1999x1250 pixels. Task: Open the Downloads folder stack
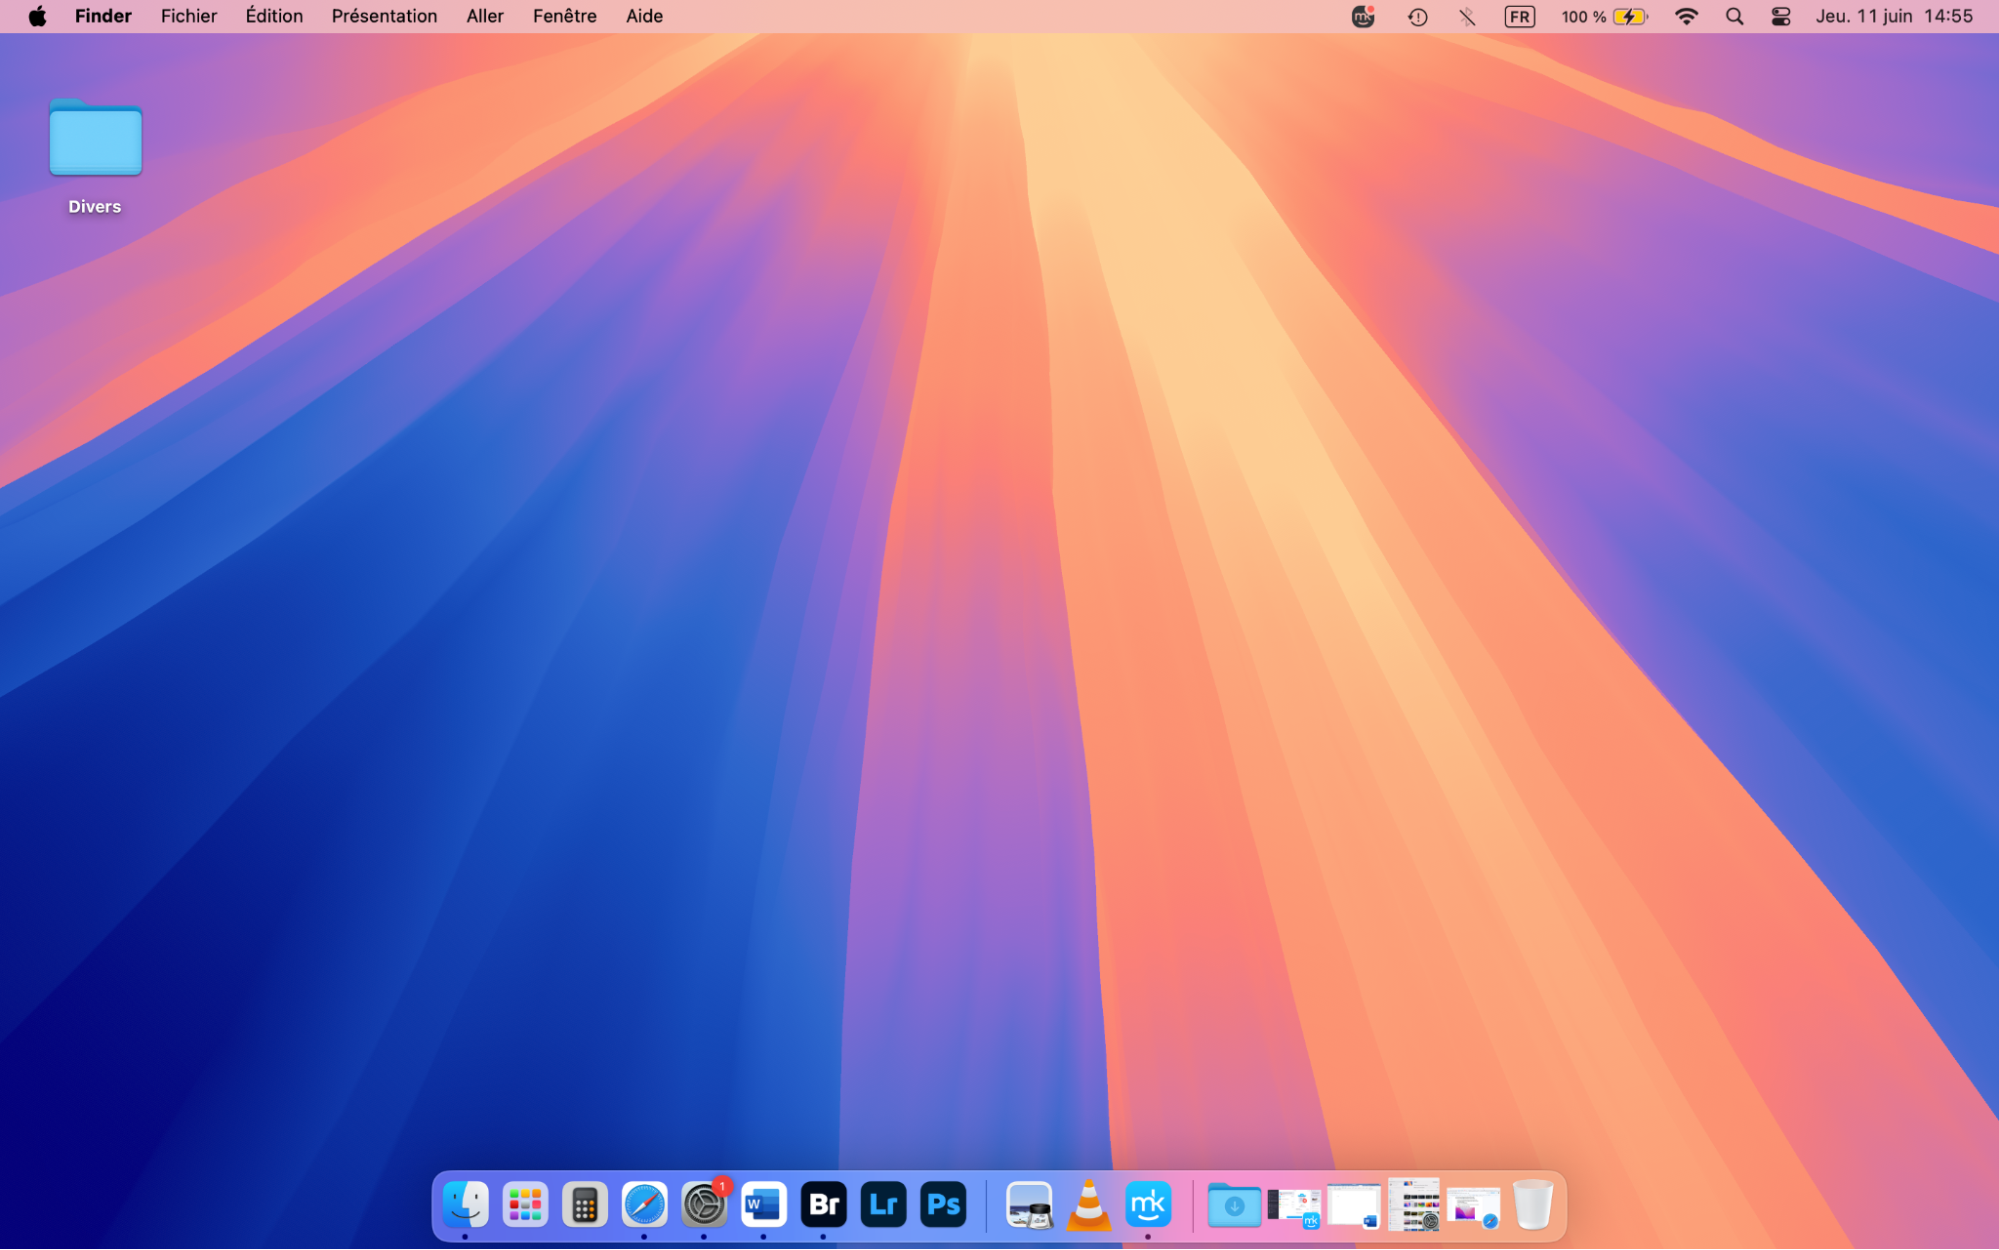1234,1205
